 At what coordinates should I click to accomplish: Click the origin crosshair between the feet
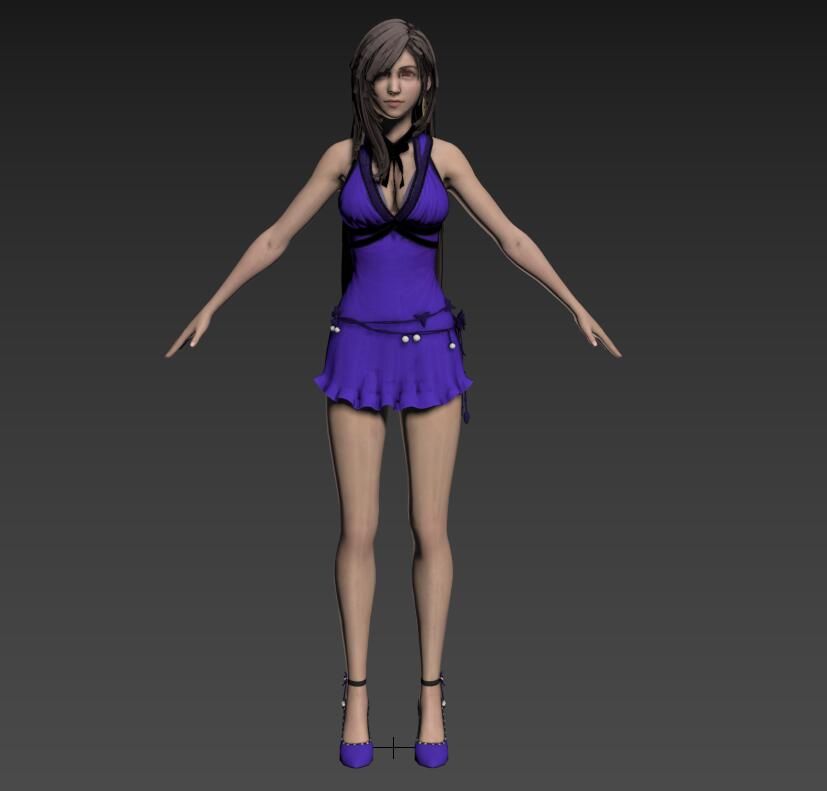click(394, 748)
